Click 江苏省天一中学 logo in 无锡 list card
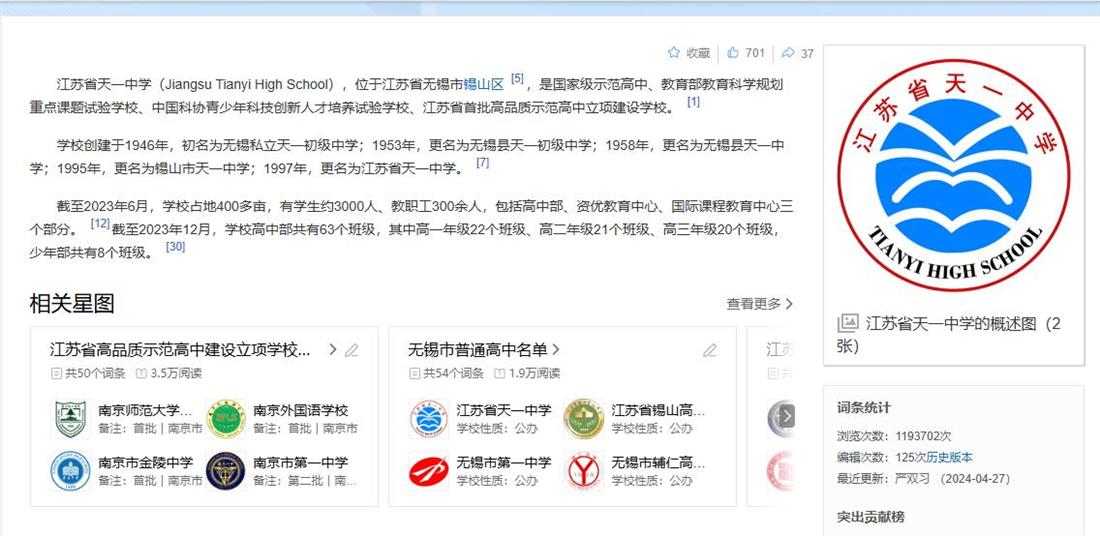This screenshot has width=1100, height=536. click(x=429, y=419)
